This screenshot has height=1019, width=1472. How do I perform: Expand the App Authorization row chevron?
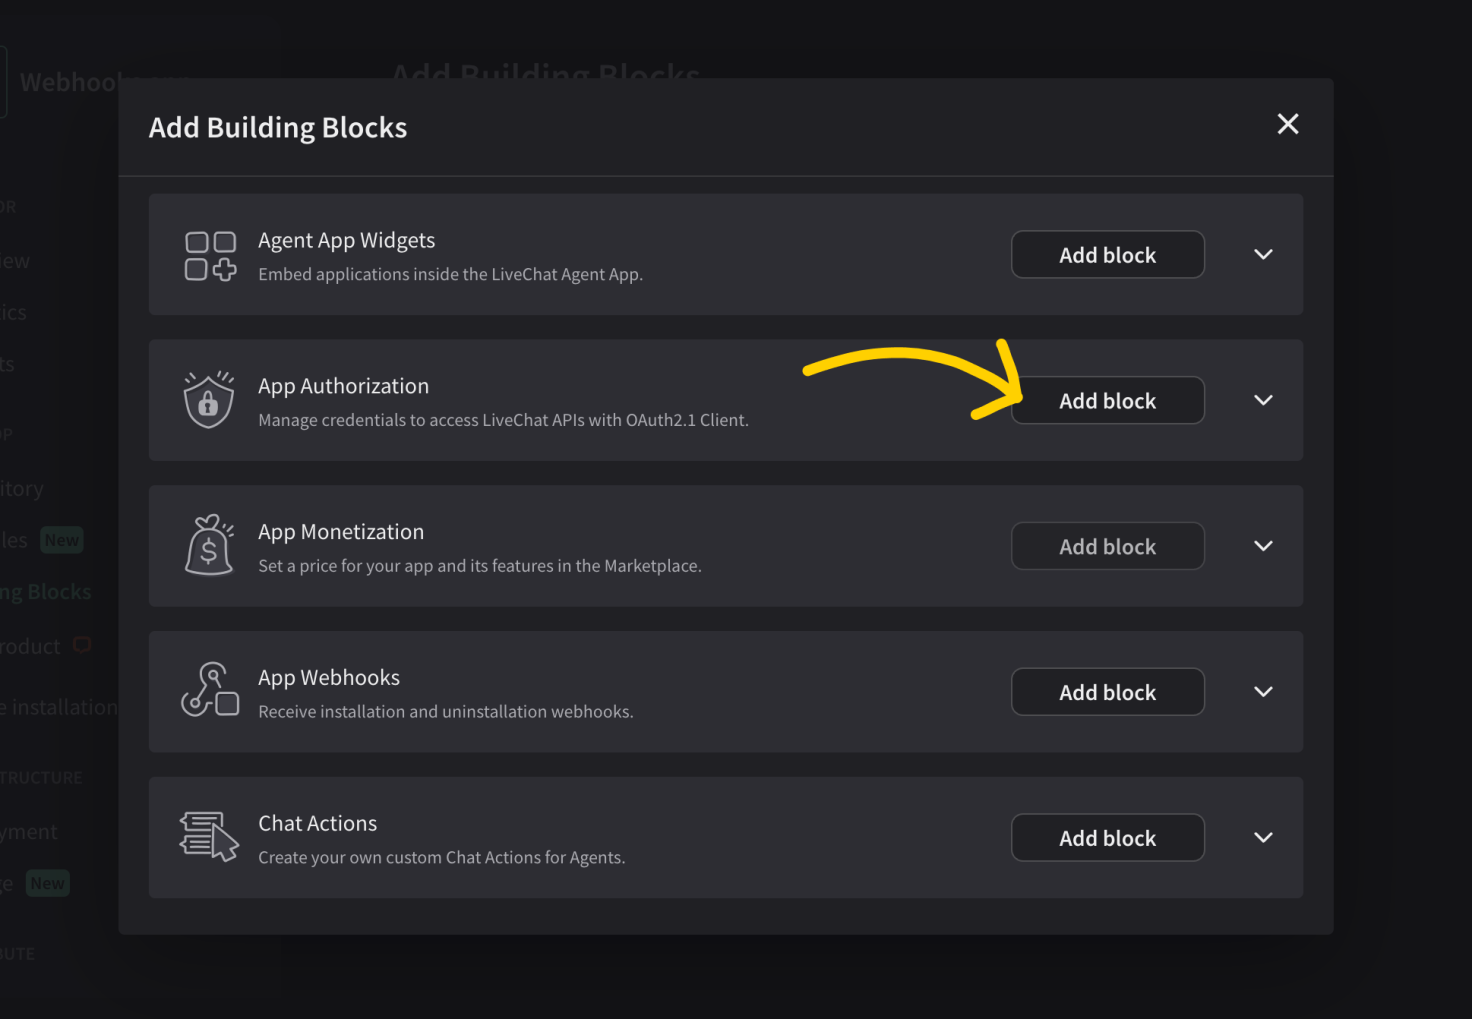(1263, 400)
